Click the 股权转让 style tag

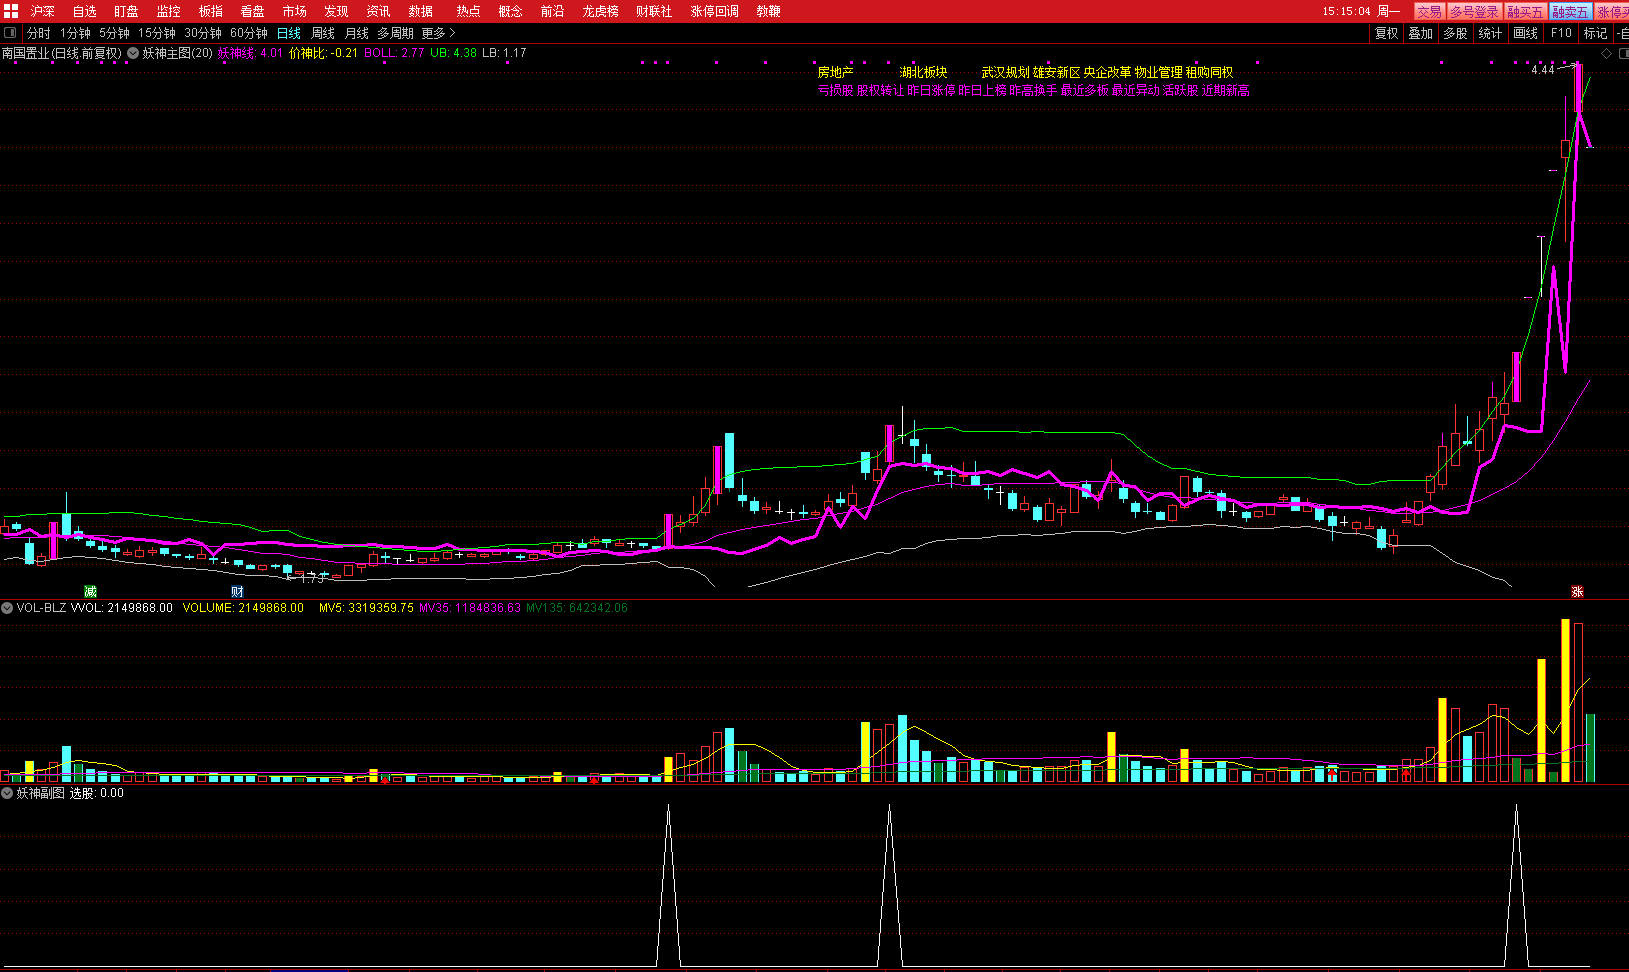point(880,90)
